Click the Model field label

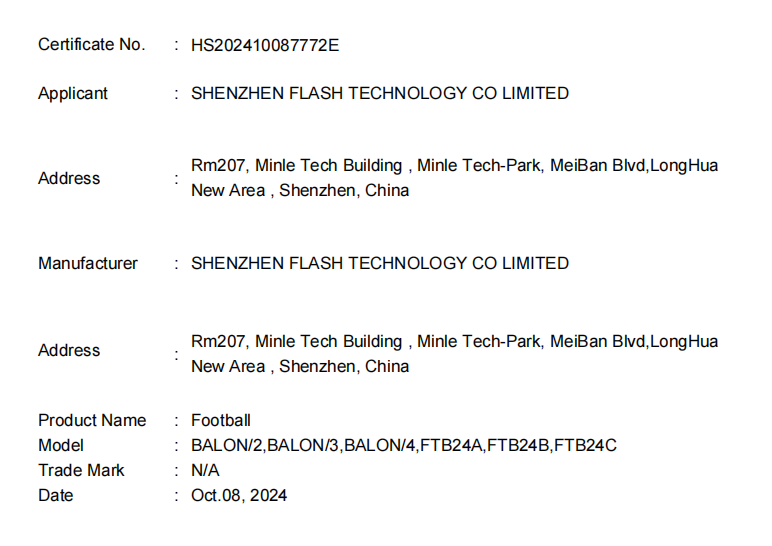click(x=61, y=445)
